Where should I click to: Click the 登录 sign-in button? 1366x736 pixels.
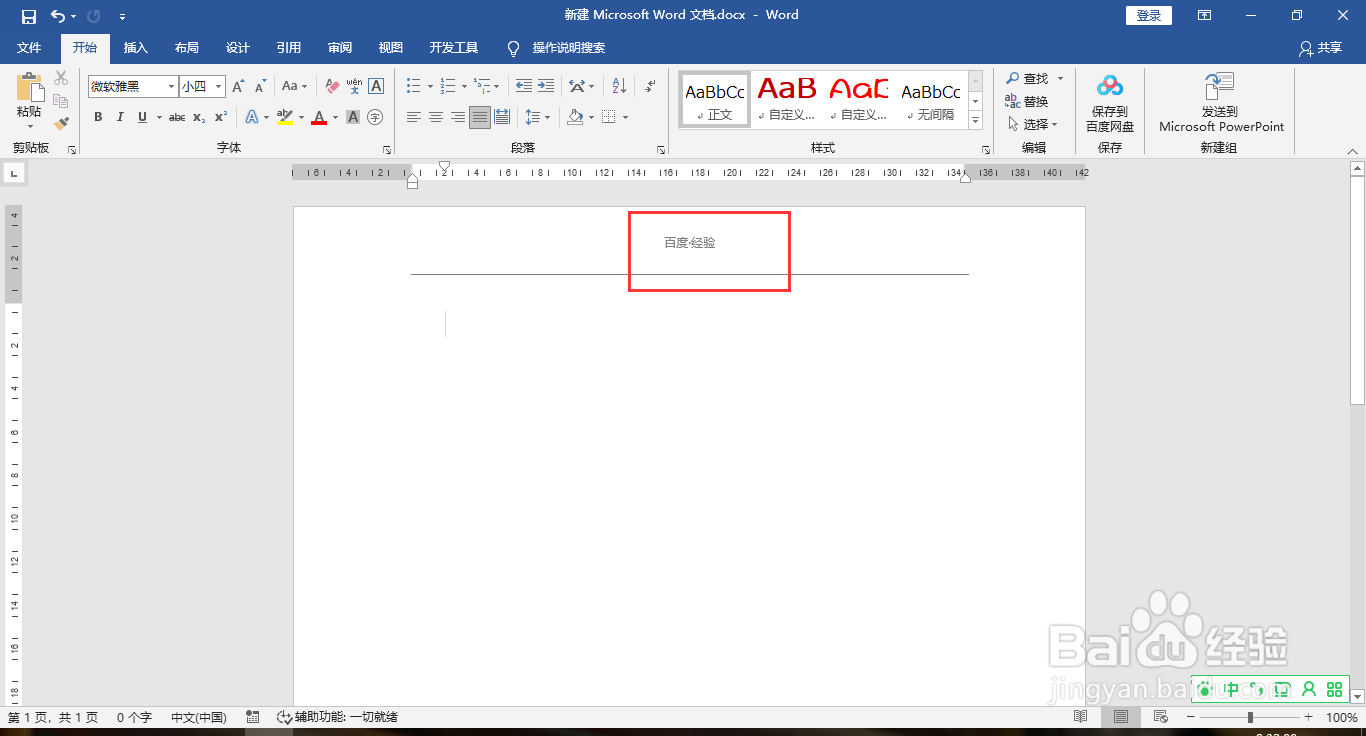(1148, 15)
